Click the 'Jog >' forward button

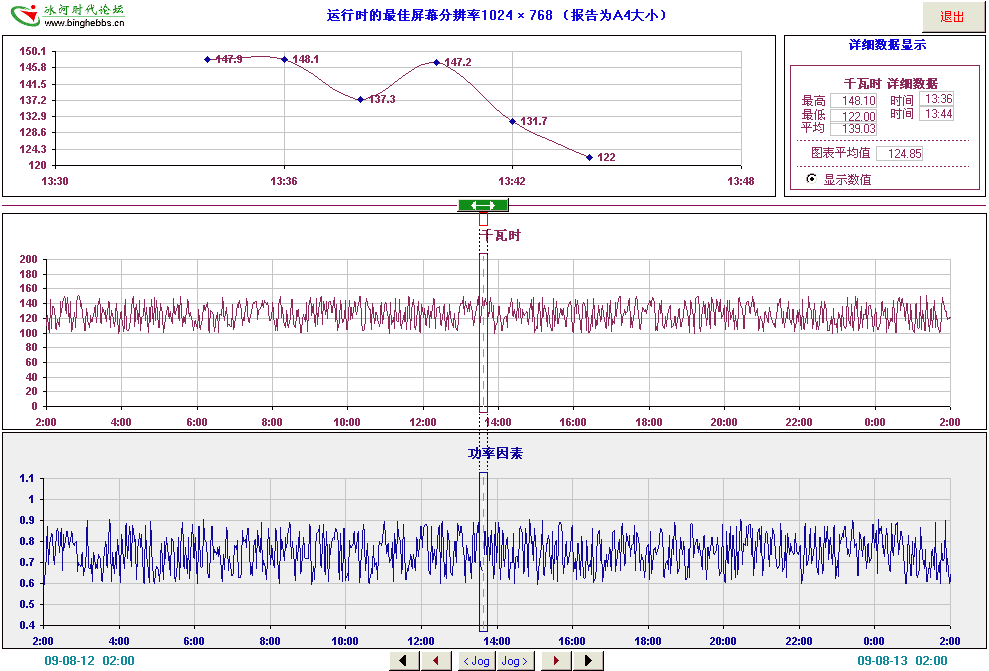(x=515, y=661)
